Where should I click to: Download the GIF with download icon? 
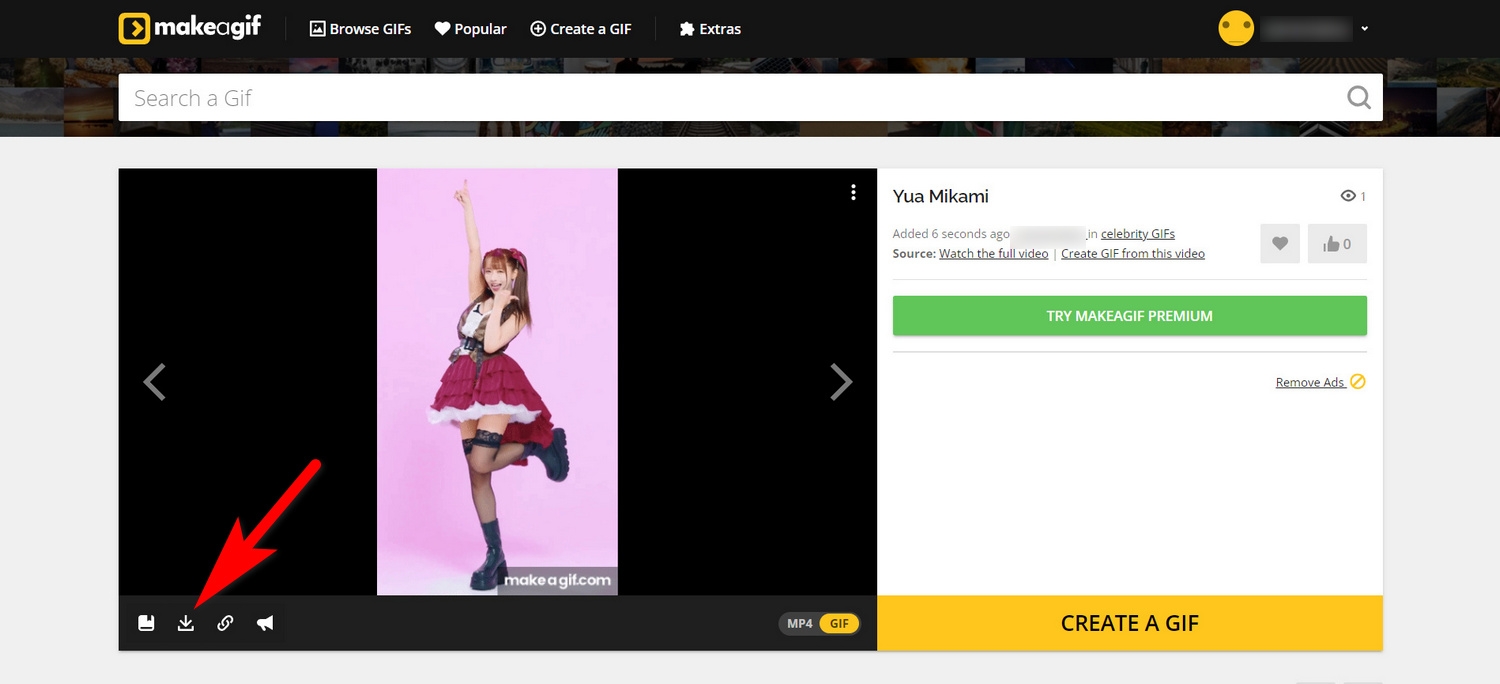[186, 623]
